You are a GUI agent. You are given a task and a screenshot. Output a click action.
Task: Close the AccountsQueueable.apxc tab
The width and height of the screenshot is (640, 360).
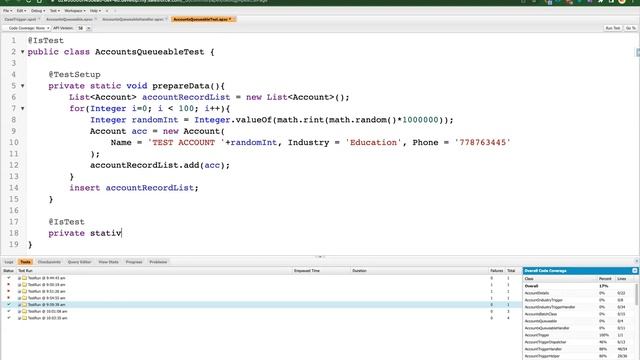(96, 19)
